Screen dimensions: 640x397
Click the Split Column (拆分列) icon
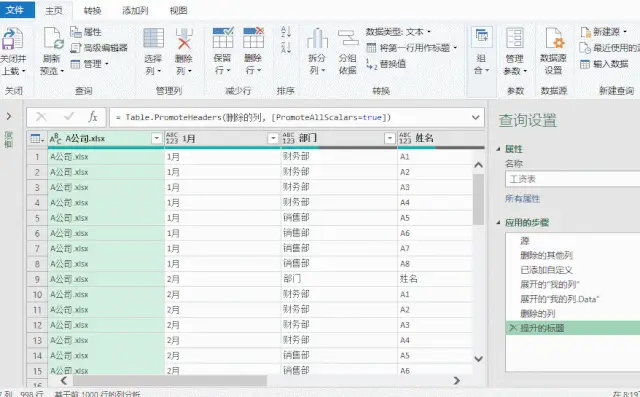(317, 38)
